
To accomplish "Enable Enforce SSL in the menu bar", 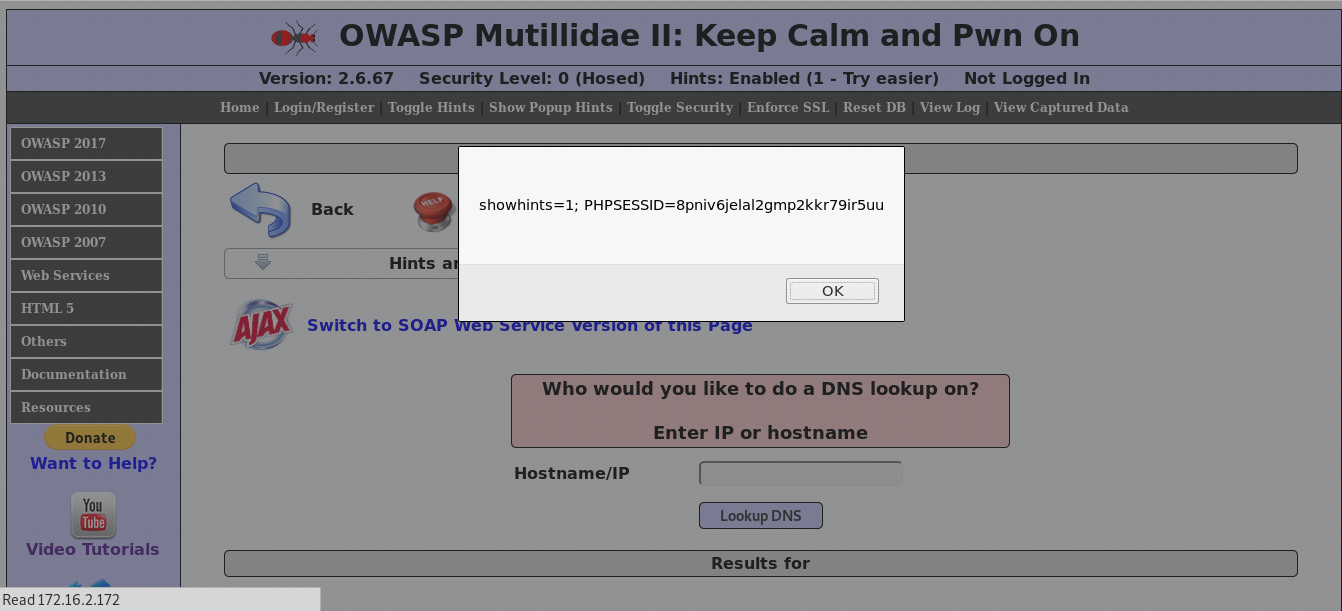I will click(788, 107).
